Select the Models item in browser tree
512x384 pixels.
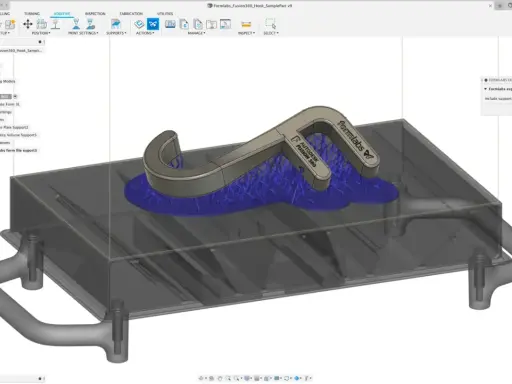[x=8, y=81]
